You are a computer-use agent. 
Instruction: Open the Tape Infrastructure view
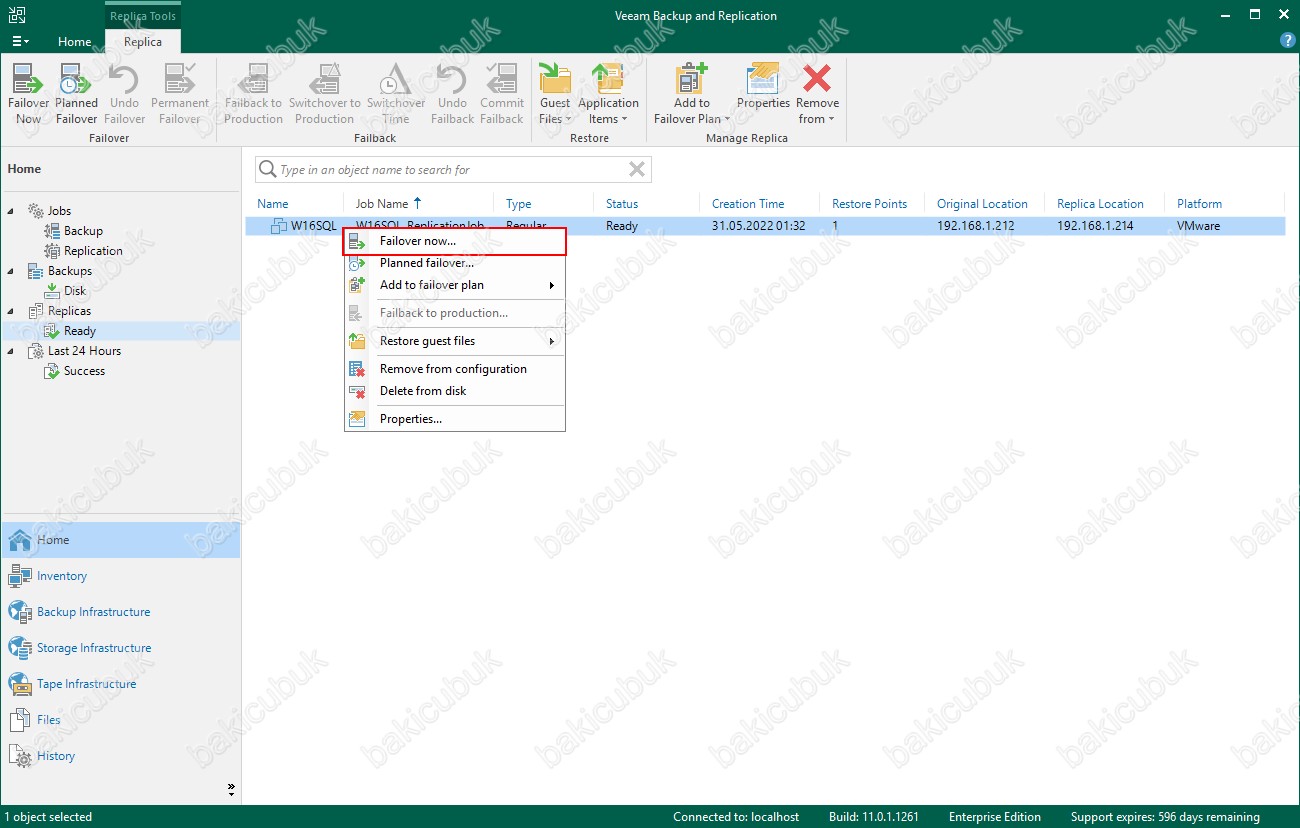tap(120, 684)
